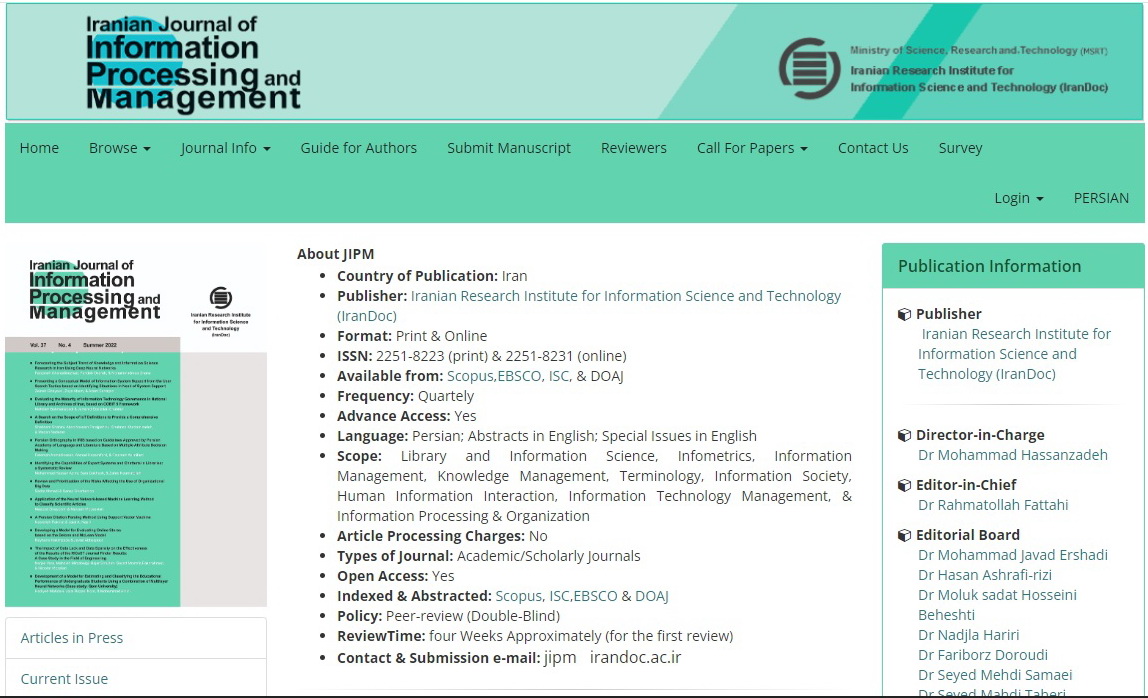Click the contact email jipm irandoc.ac.ir

tap(612, 658)
